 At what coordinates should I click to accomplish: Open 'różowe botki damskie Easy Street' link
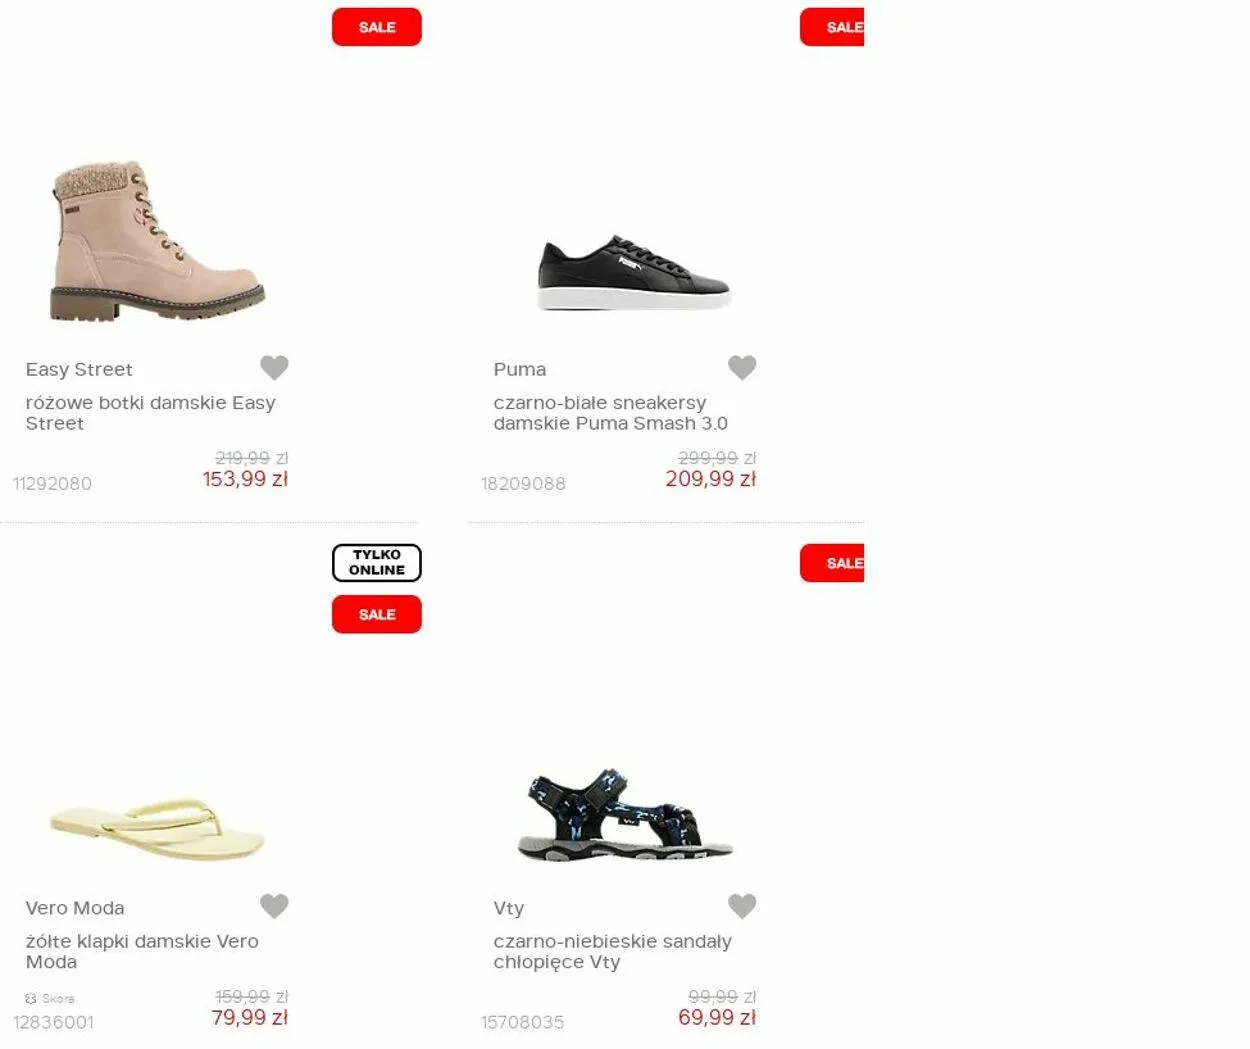pyautogui.click(x=150, y=413)
